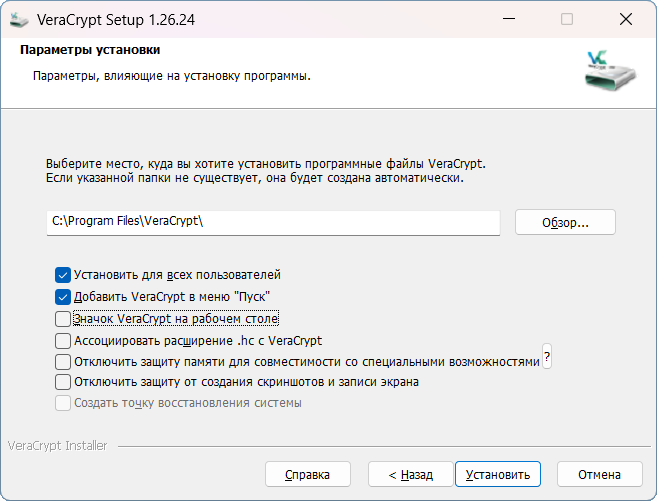The height and width of the screenshot is (501, 657).
Task: Cancel setup with 'Отмена' button
Action: 600,474
